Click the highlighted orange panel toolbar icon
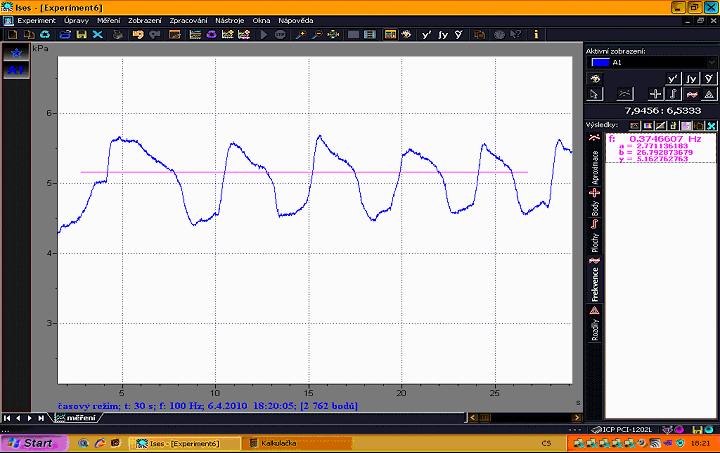720x453 pixels. pos(390,34)
